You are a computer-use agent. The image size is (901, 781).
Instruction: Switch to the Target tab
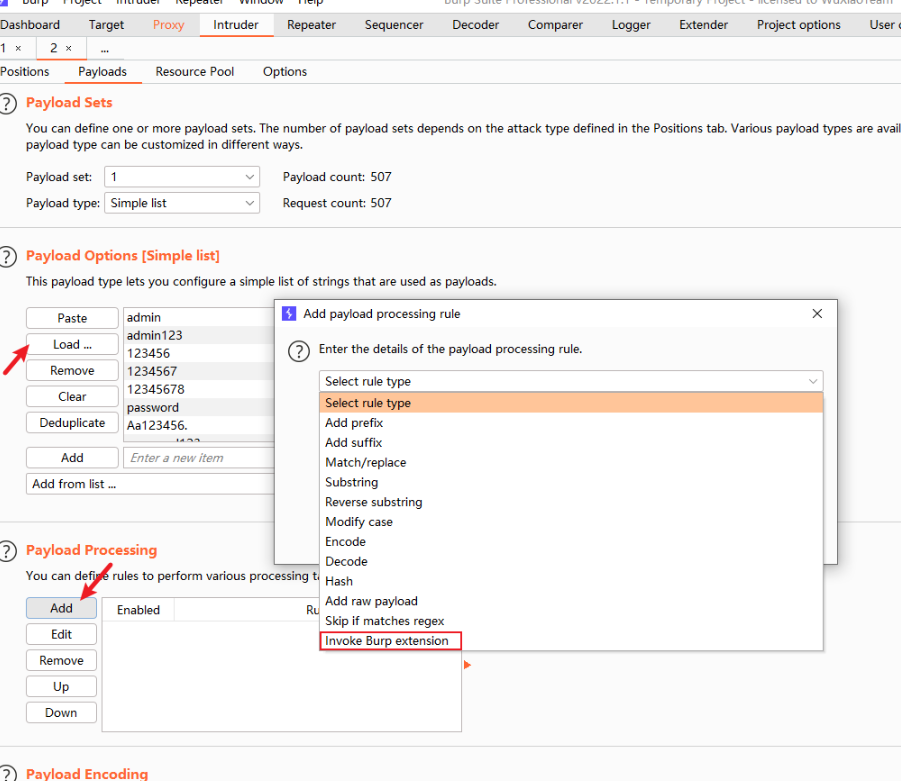pyautogui.click(x=106, y=25)
